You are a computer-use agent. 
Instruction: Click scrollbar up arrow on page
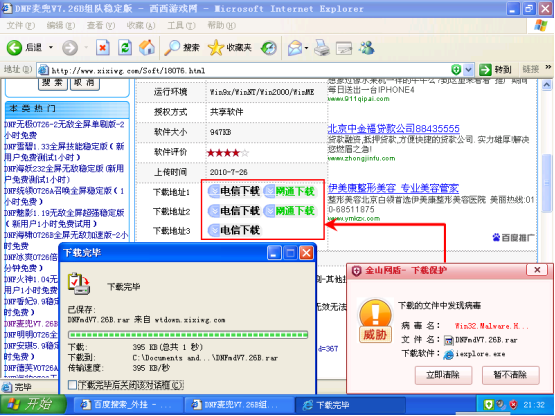547,85
